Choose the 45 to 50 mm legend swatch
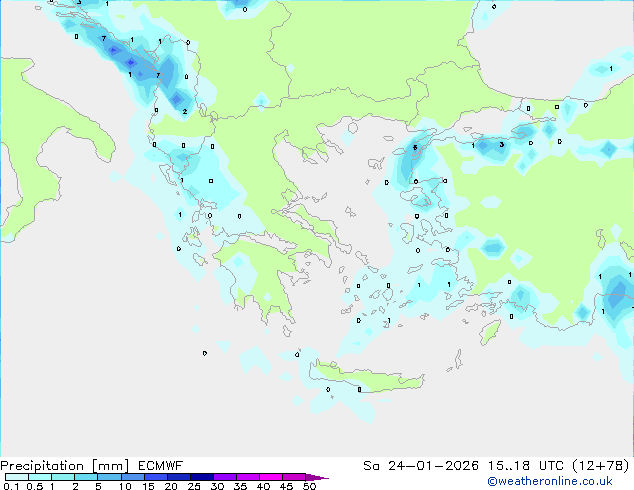Image resolution: width=634 pixels, height=490 pixels. click(x=294, y=477)
